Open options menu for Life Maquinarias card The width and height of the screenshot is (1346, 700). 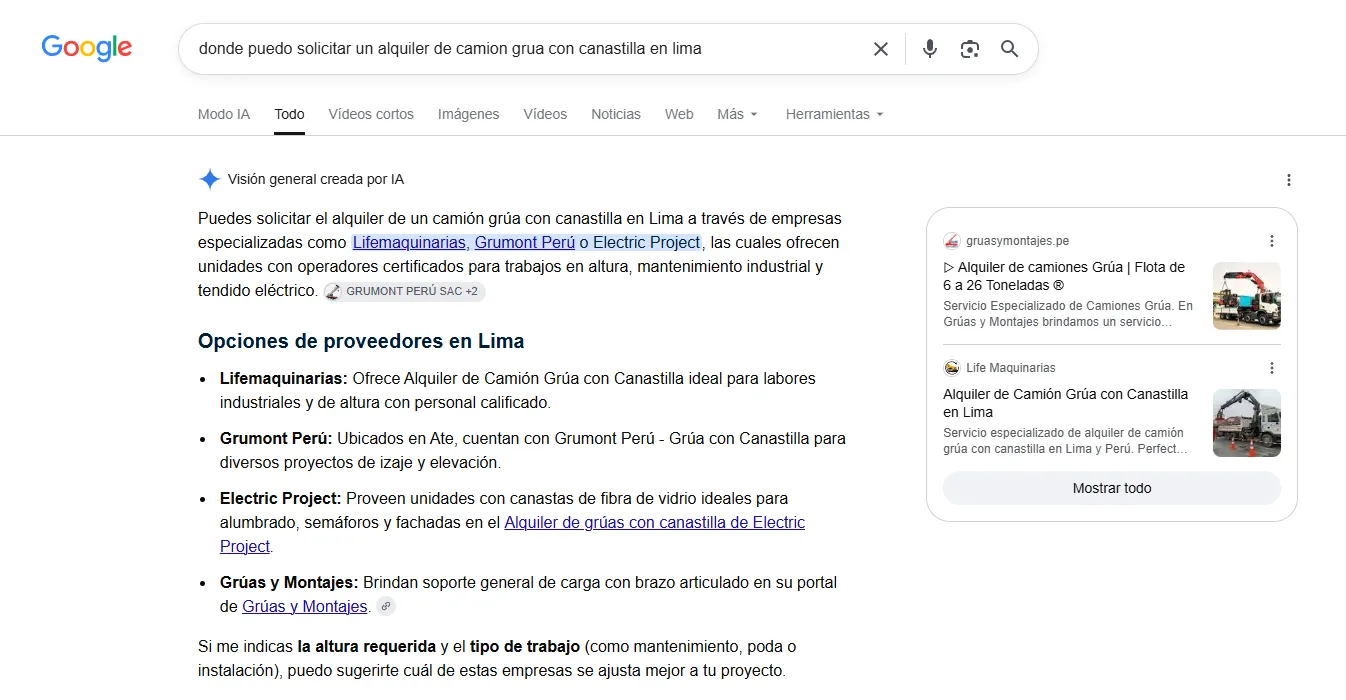pyautogui.click(x=1272, y=368)
